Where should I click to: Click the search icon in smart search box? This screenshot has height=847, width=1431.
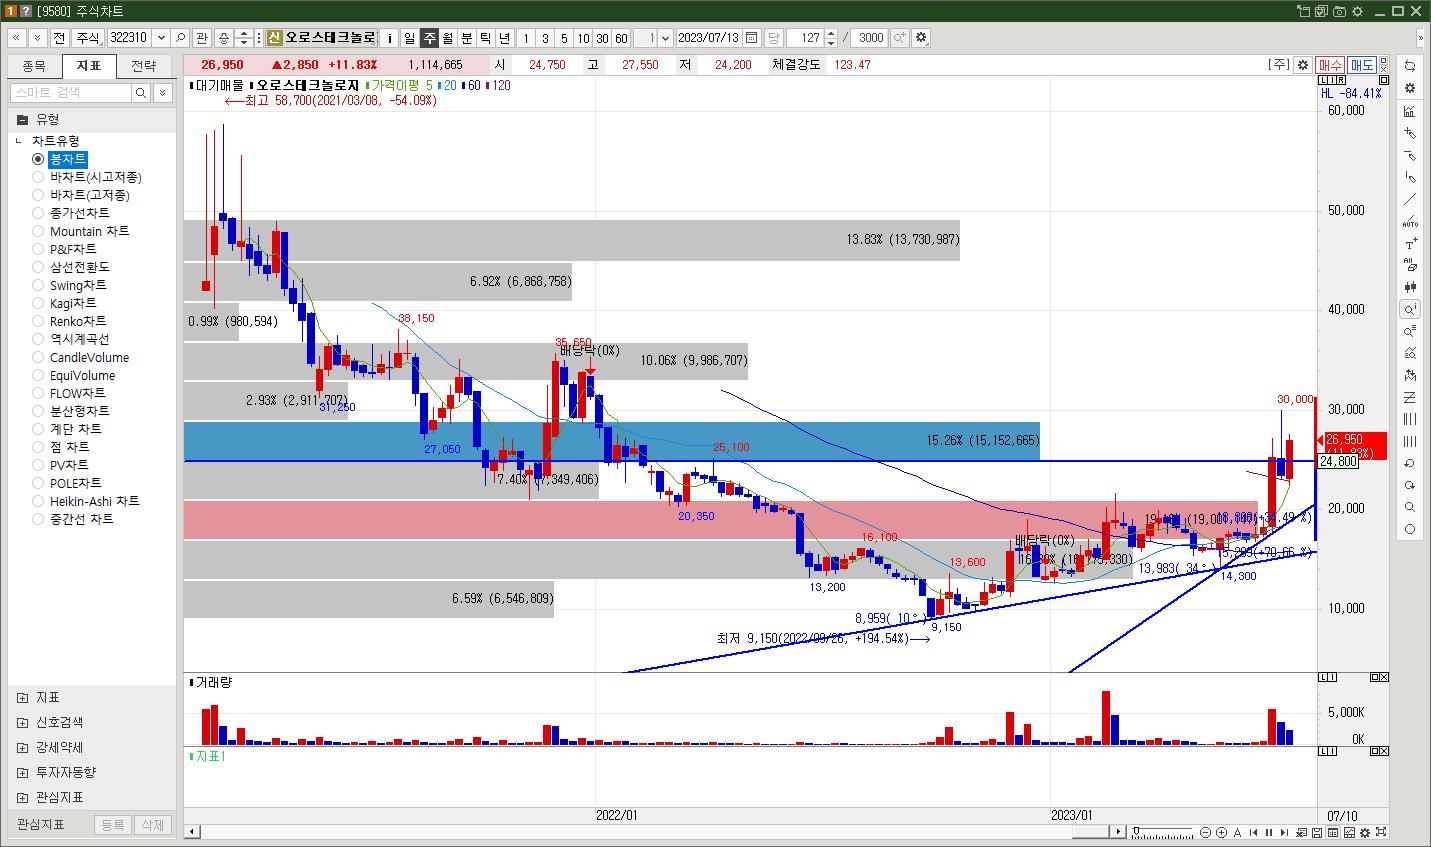tap(142, 93)
